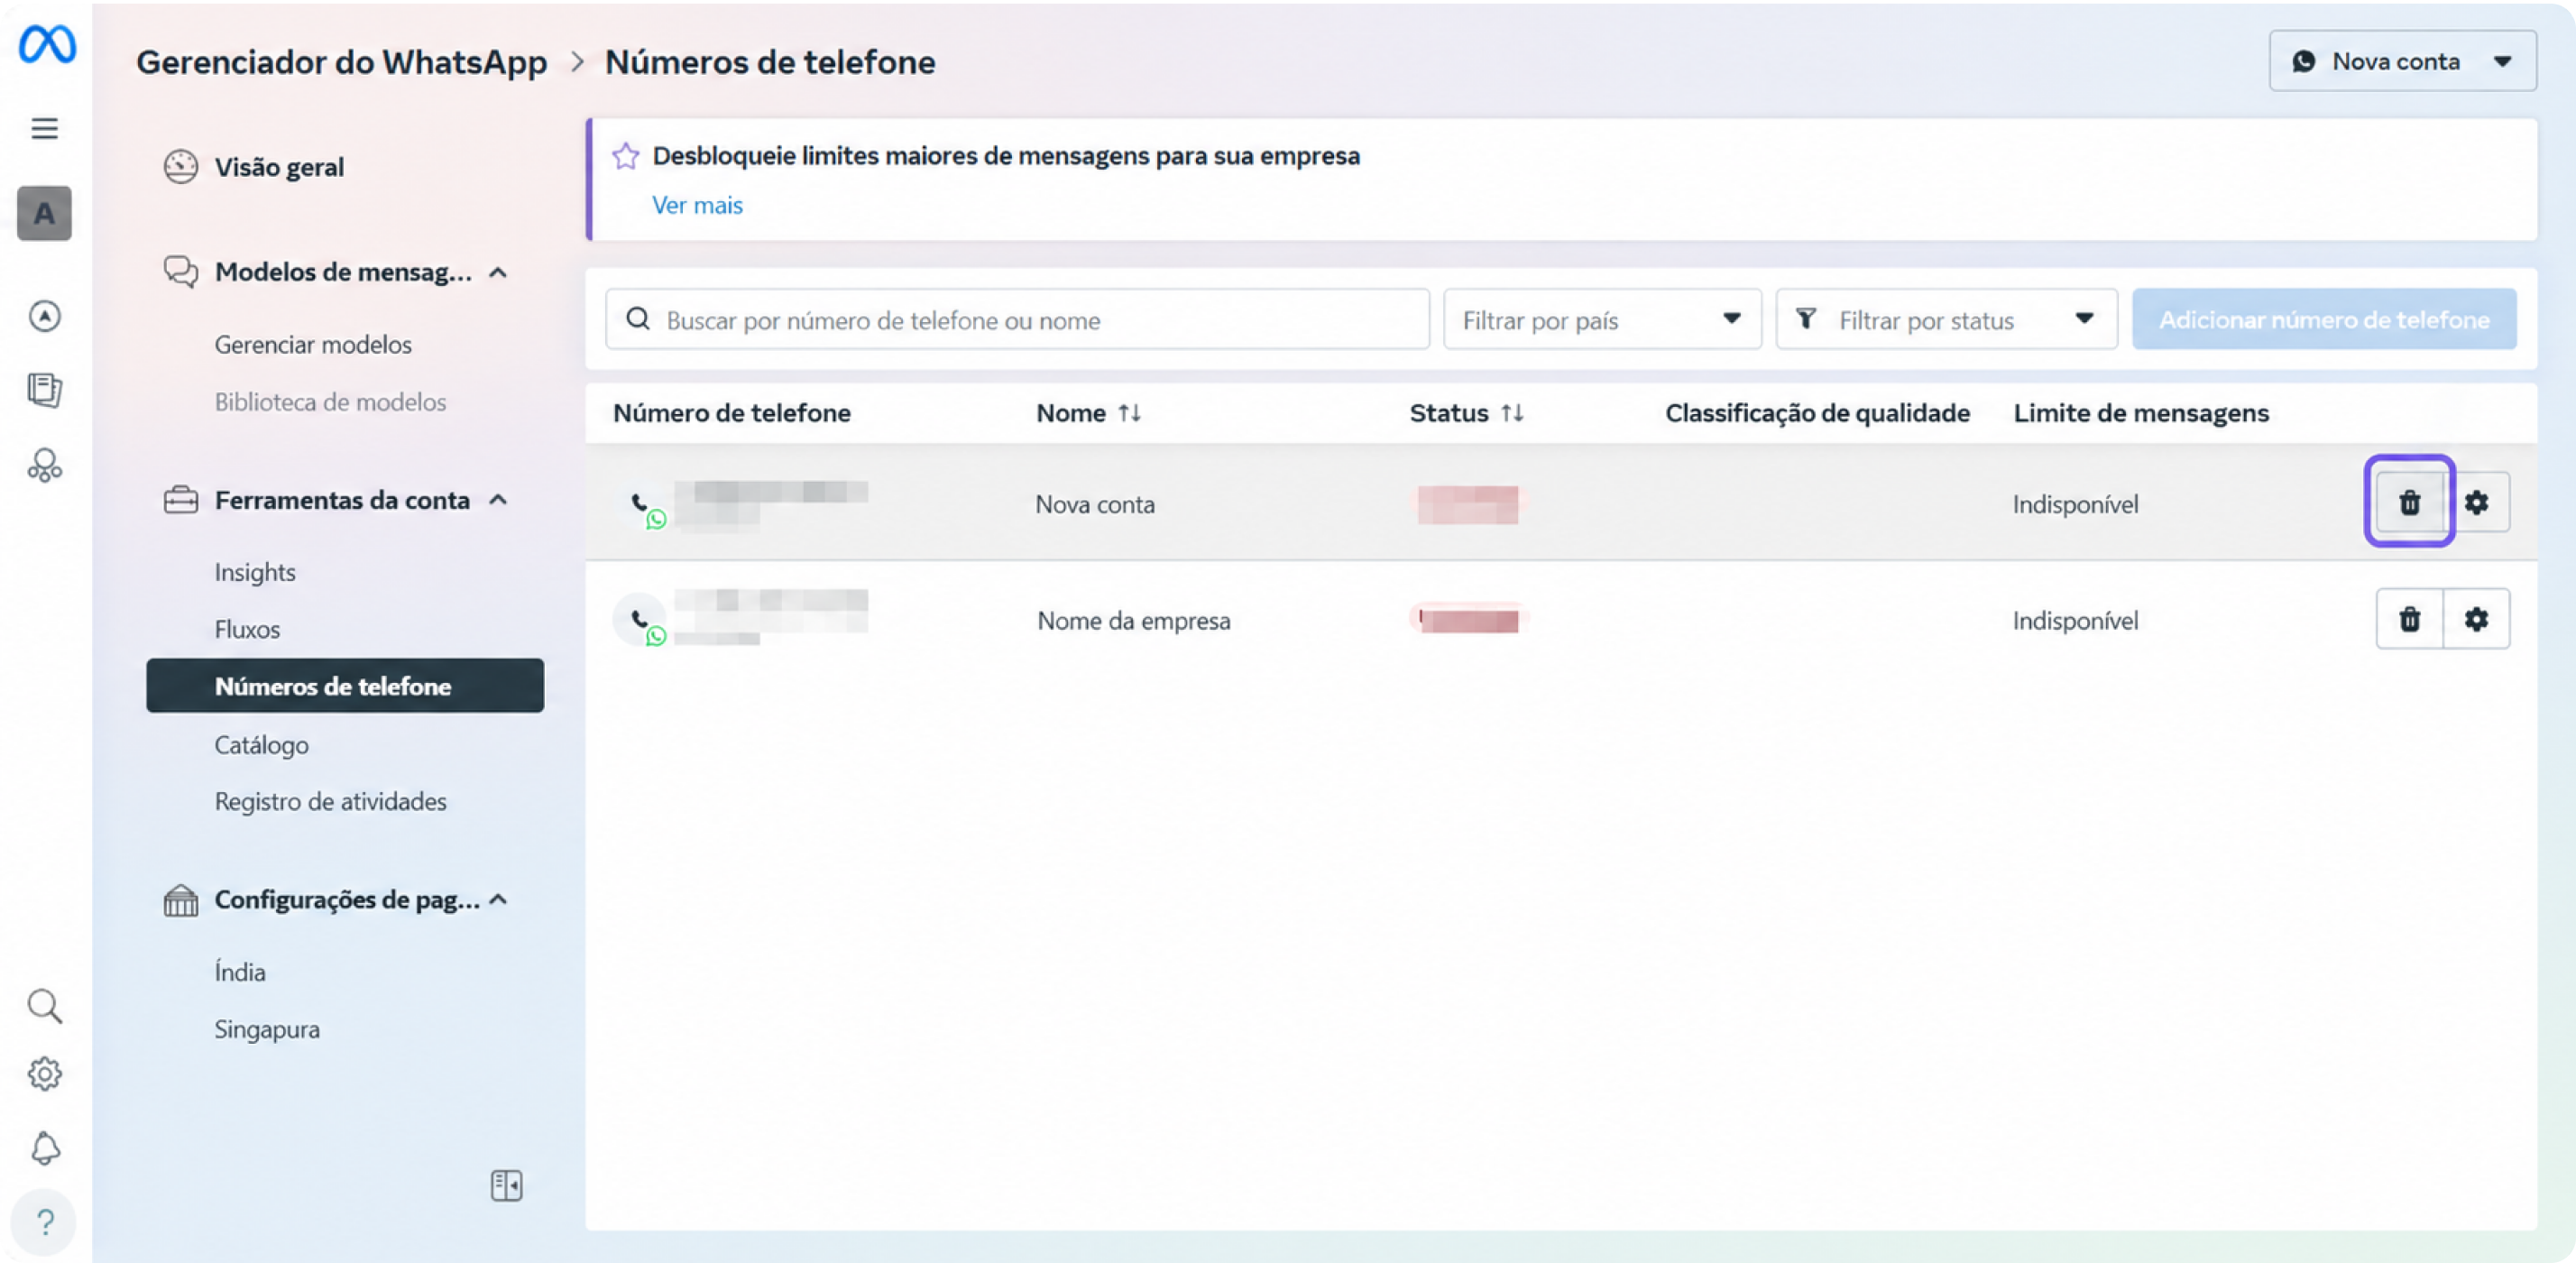Image resolution: width=2576 pixels, height=1263 pixels.
Task: Click the Meta logo icon
Action: tap(46, 44)
